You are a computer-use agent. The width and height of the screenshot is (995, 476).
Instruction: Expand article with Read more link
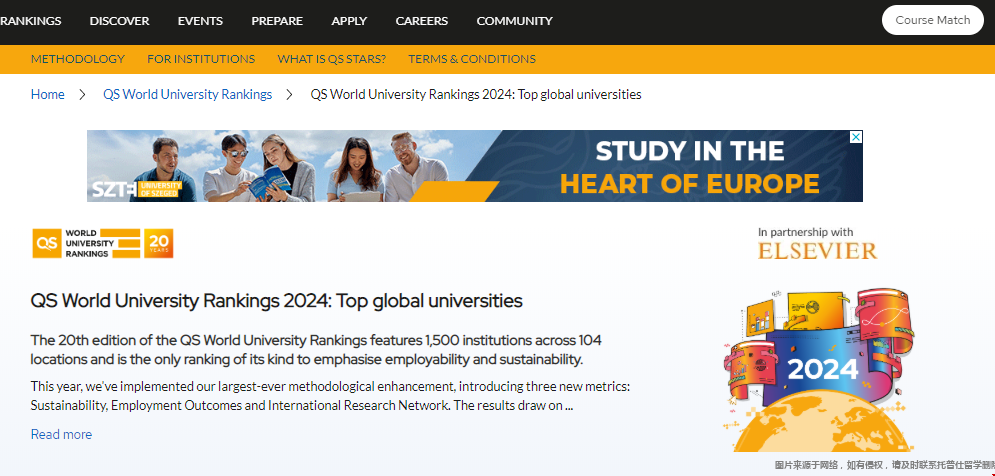coord(62,434)
